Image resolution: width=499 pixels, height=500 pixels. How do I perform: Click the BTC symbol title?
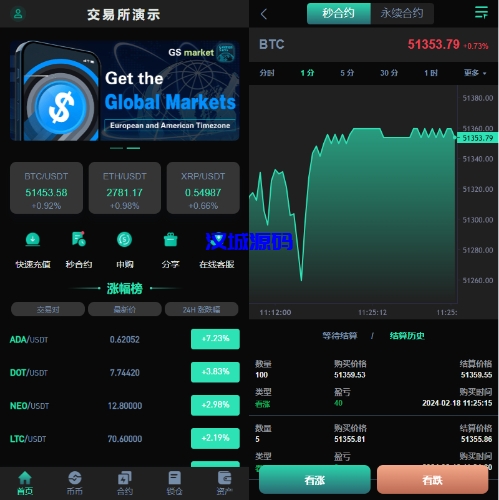point(272,44)
